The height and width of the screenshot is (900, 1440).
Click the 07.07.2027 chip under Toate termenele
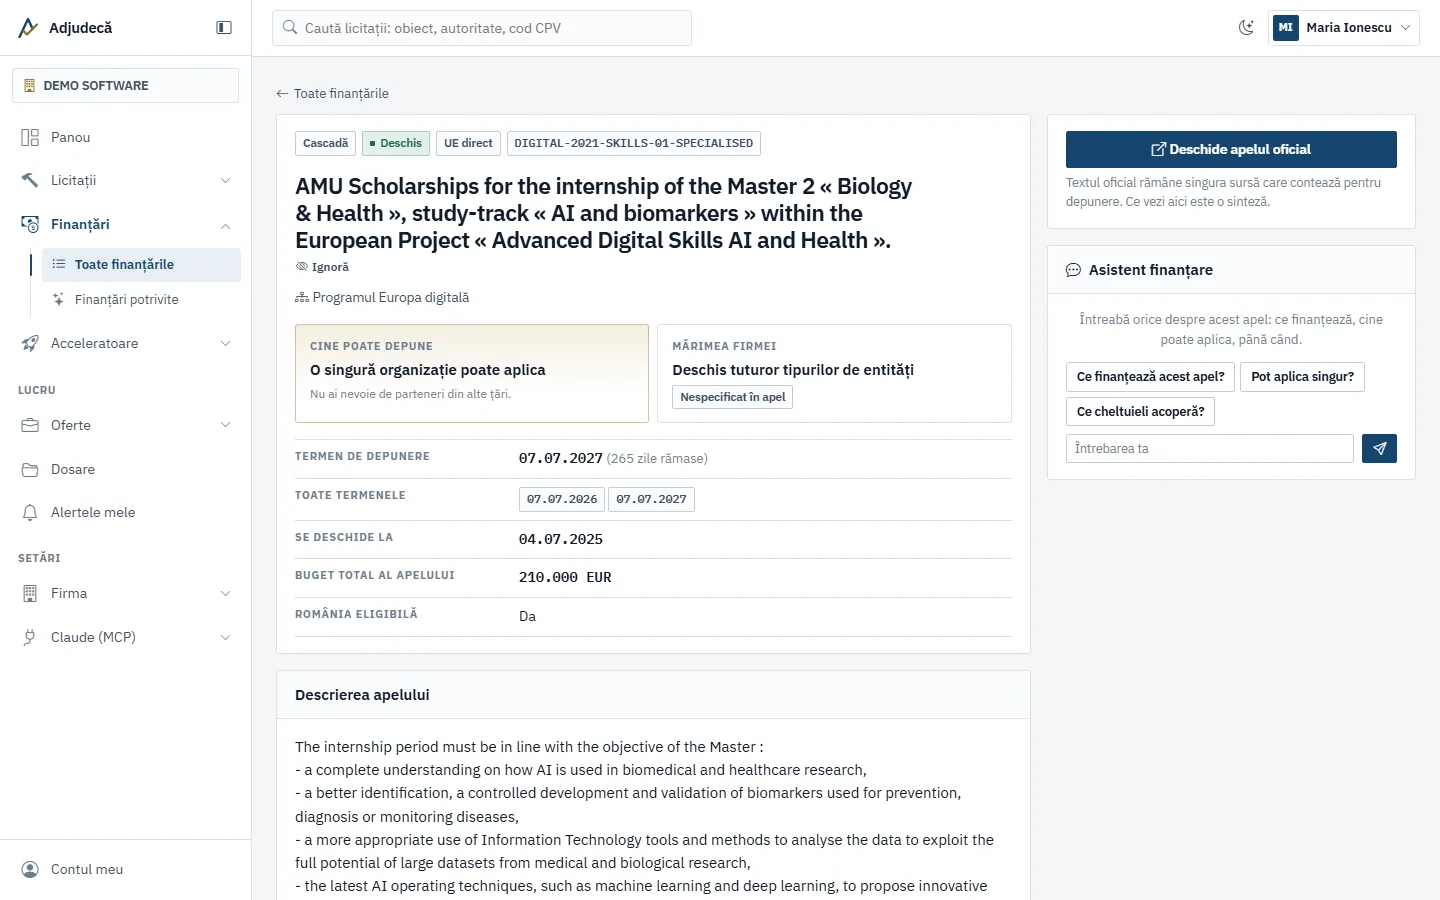[651, 499]
